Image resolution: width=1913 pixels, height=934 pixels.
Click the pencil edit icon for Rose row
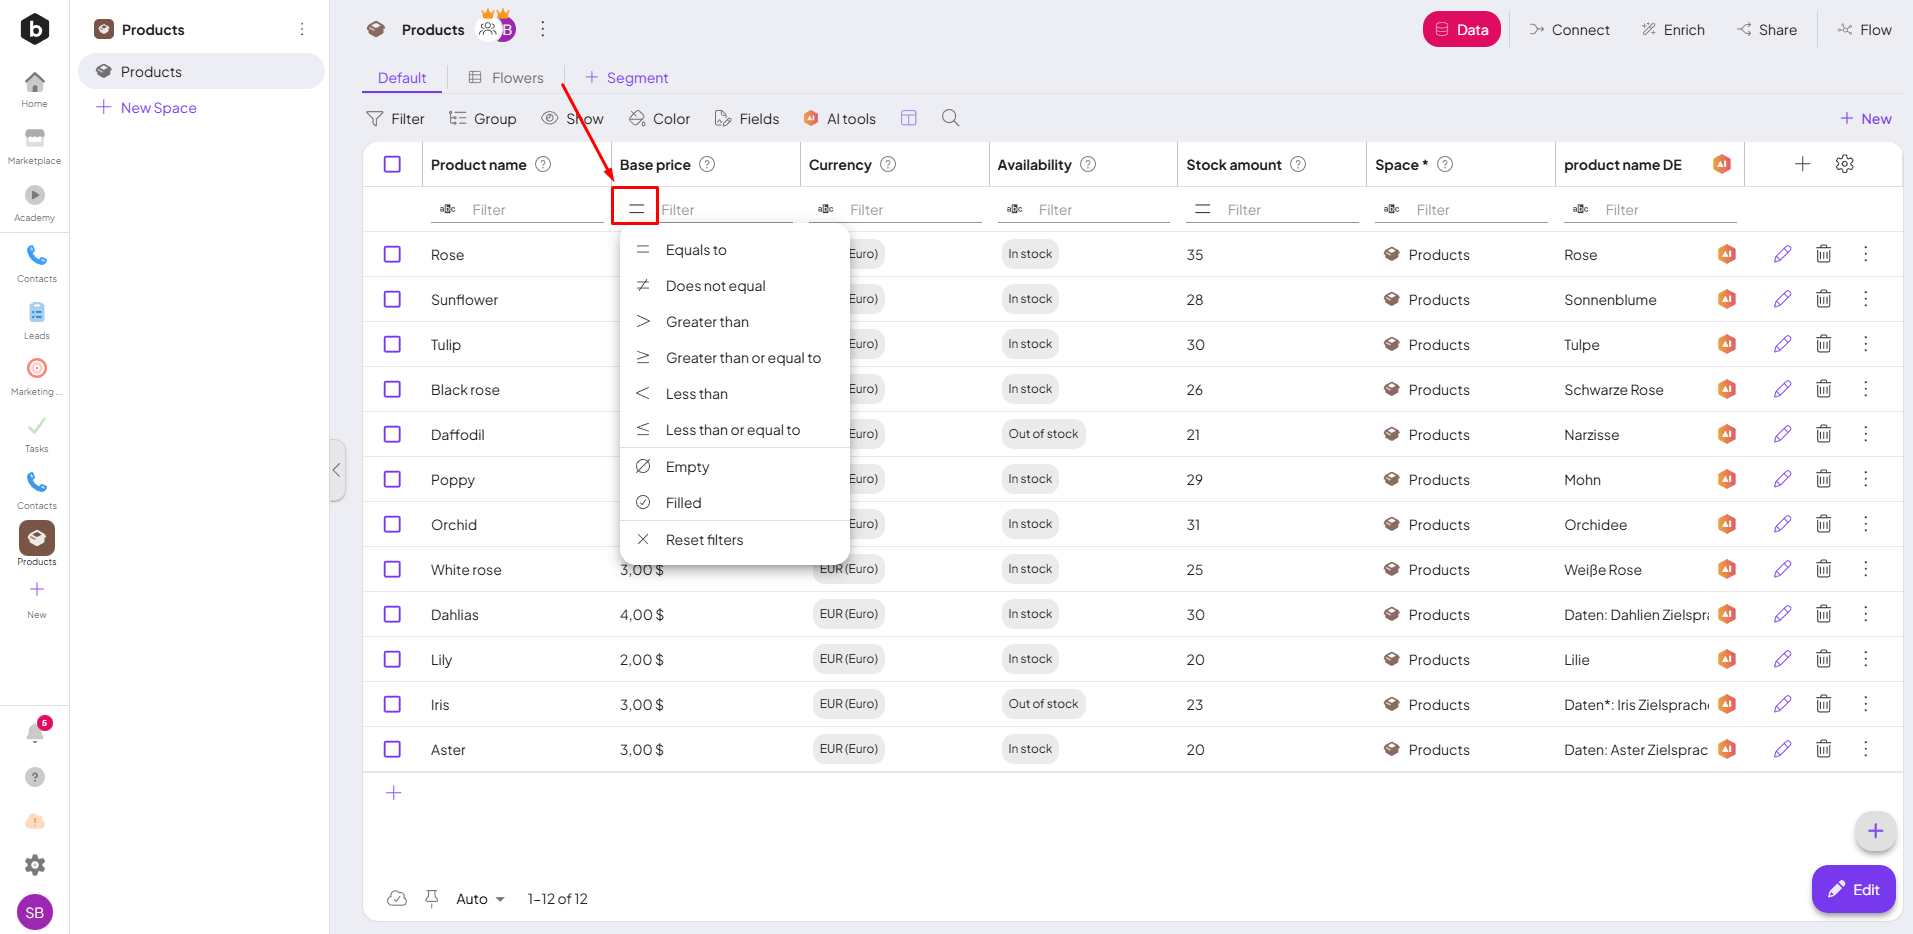tap(1782, 254)
